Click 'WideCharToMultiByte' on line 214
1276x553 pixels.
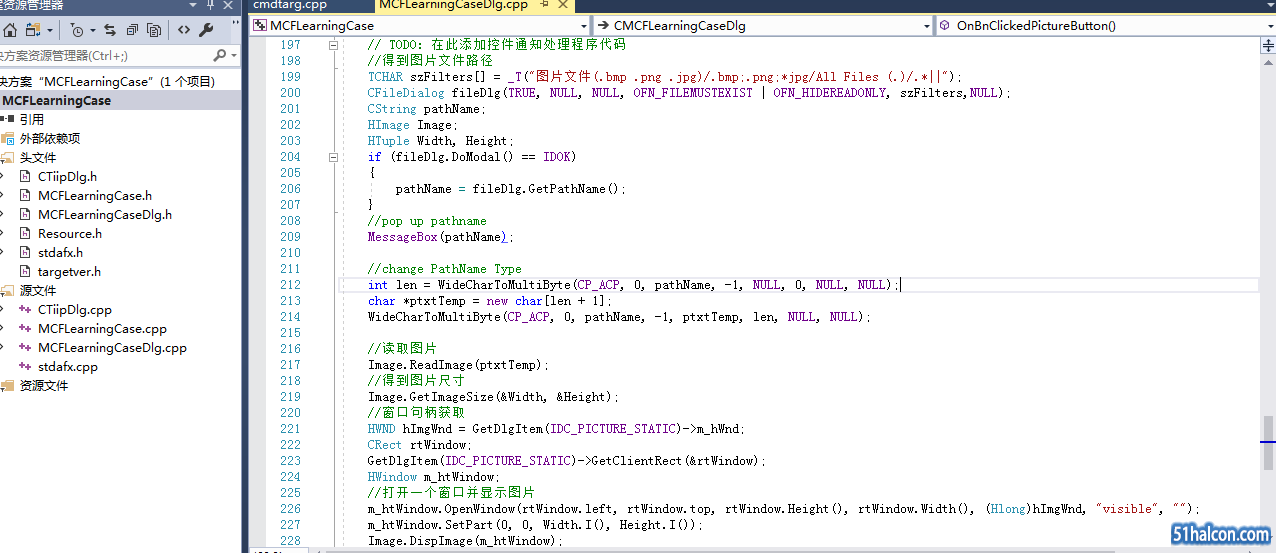pos(434,317)
